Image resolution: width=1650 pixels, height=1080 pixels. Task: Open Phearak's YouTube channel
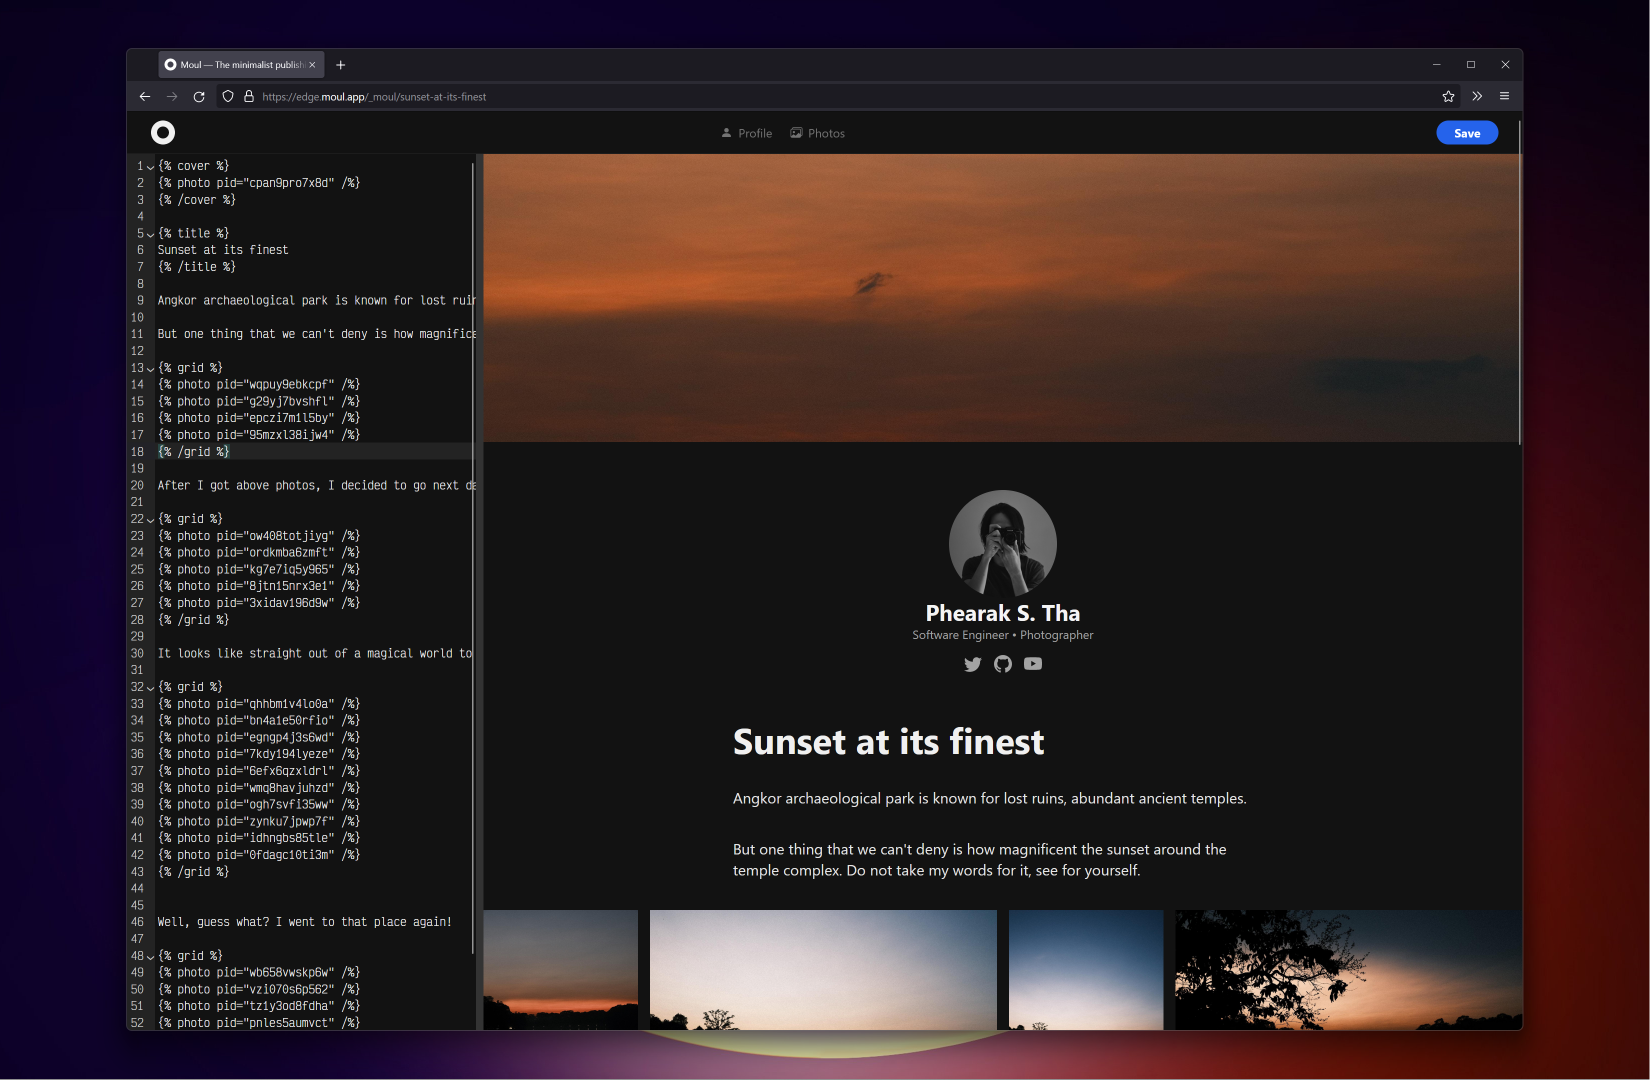coord(1033,664)
